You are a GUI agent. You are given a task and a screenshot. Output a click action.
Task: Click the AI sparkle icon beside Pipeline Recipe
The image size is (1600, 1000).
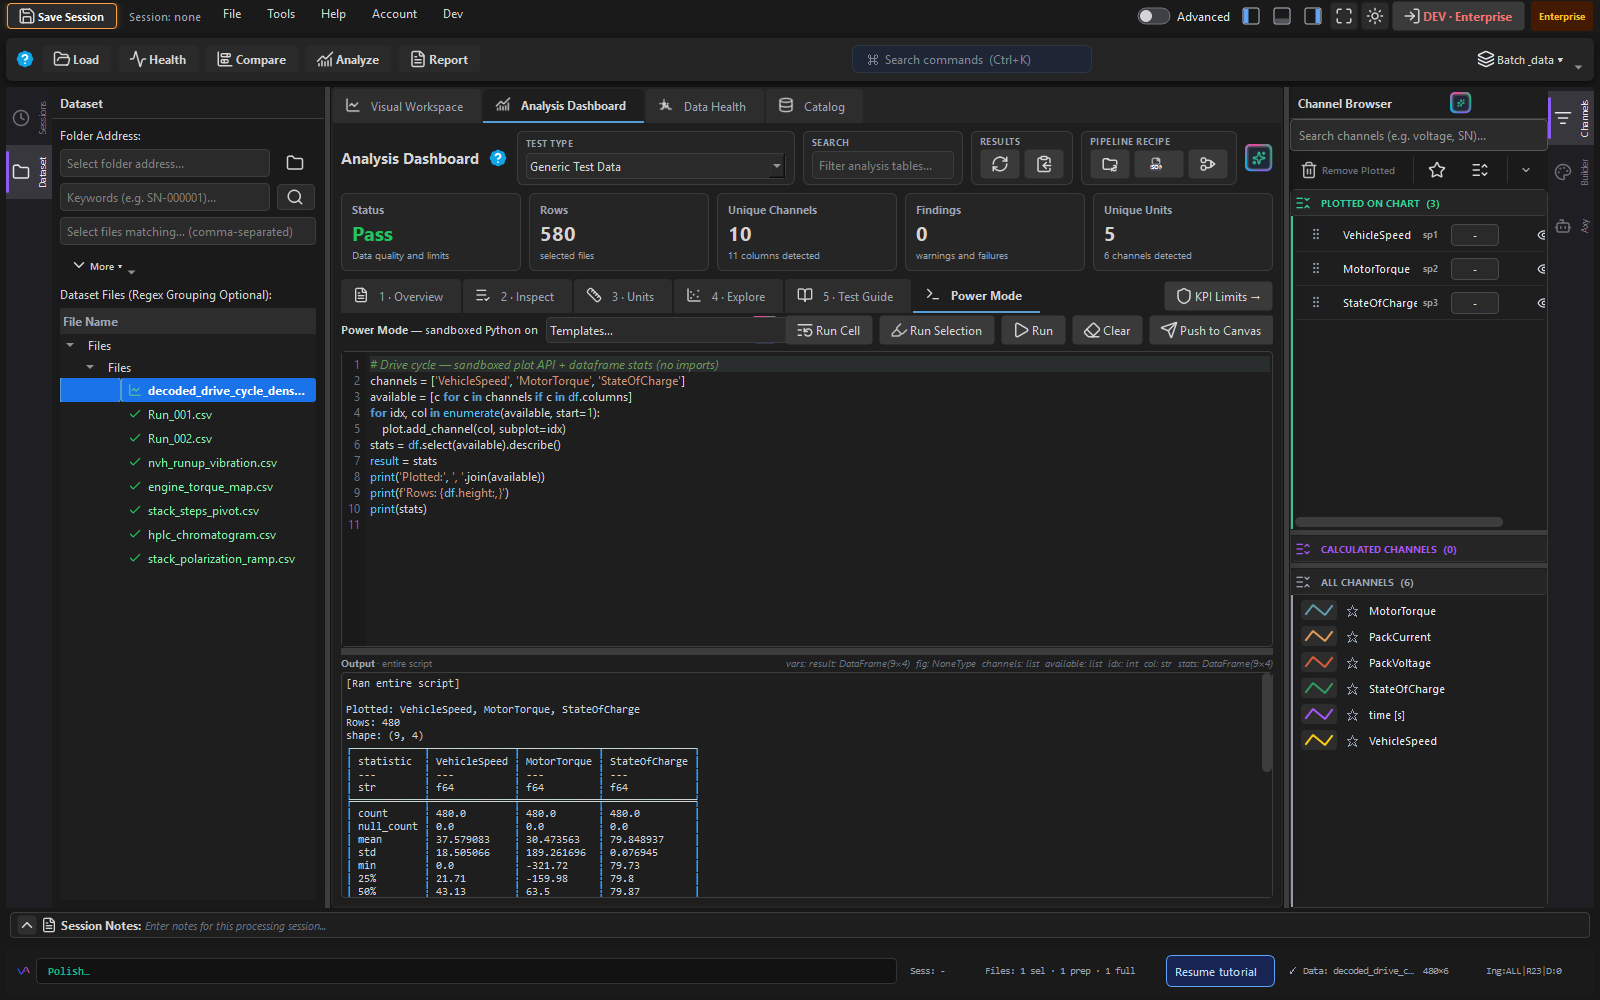tap(1258, 158)
